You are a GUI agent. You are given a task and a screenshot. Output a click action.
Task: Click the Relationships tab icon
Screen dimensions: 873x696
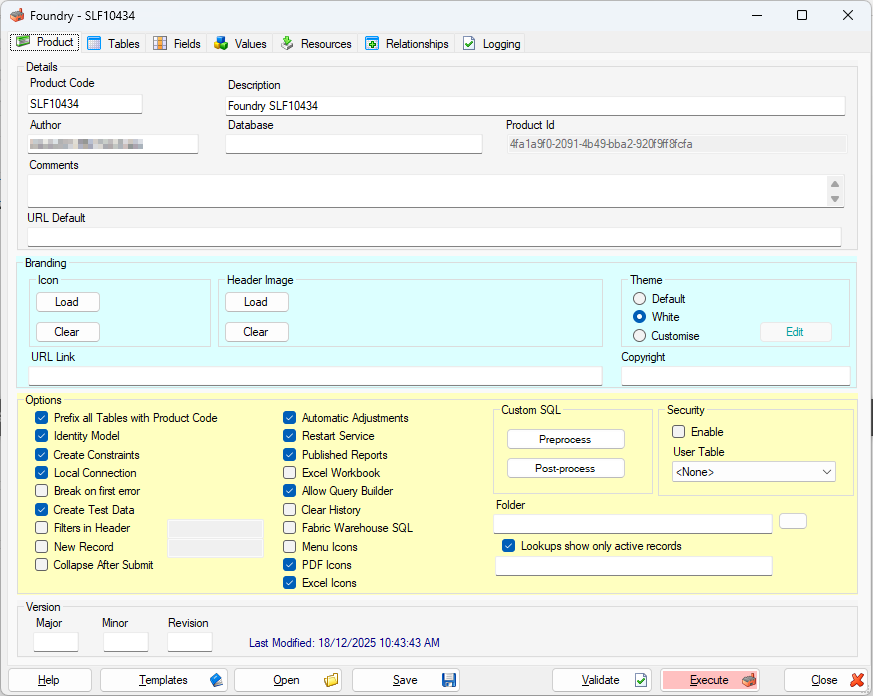pos(372,43)
